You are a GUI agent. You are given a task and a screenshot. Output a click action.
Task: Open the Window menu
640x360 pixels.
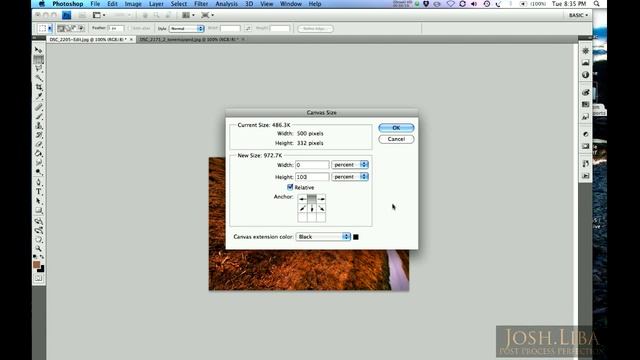tap(291, 4)
